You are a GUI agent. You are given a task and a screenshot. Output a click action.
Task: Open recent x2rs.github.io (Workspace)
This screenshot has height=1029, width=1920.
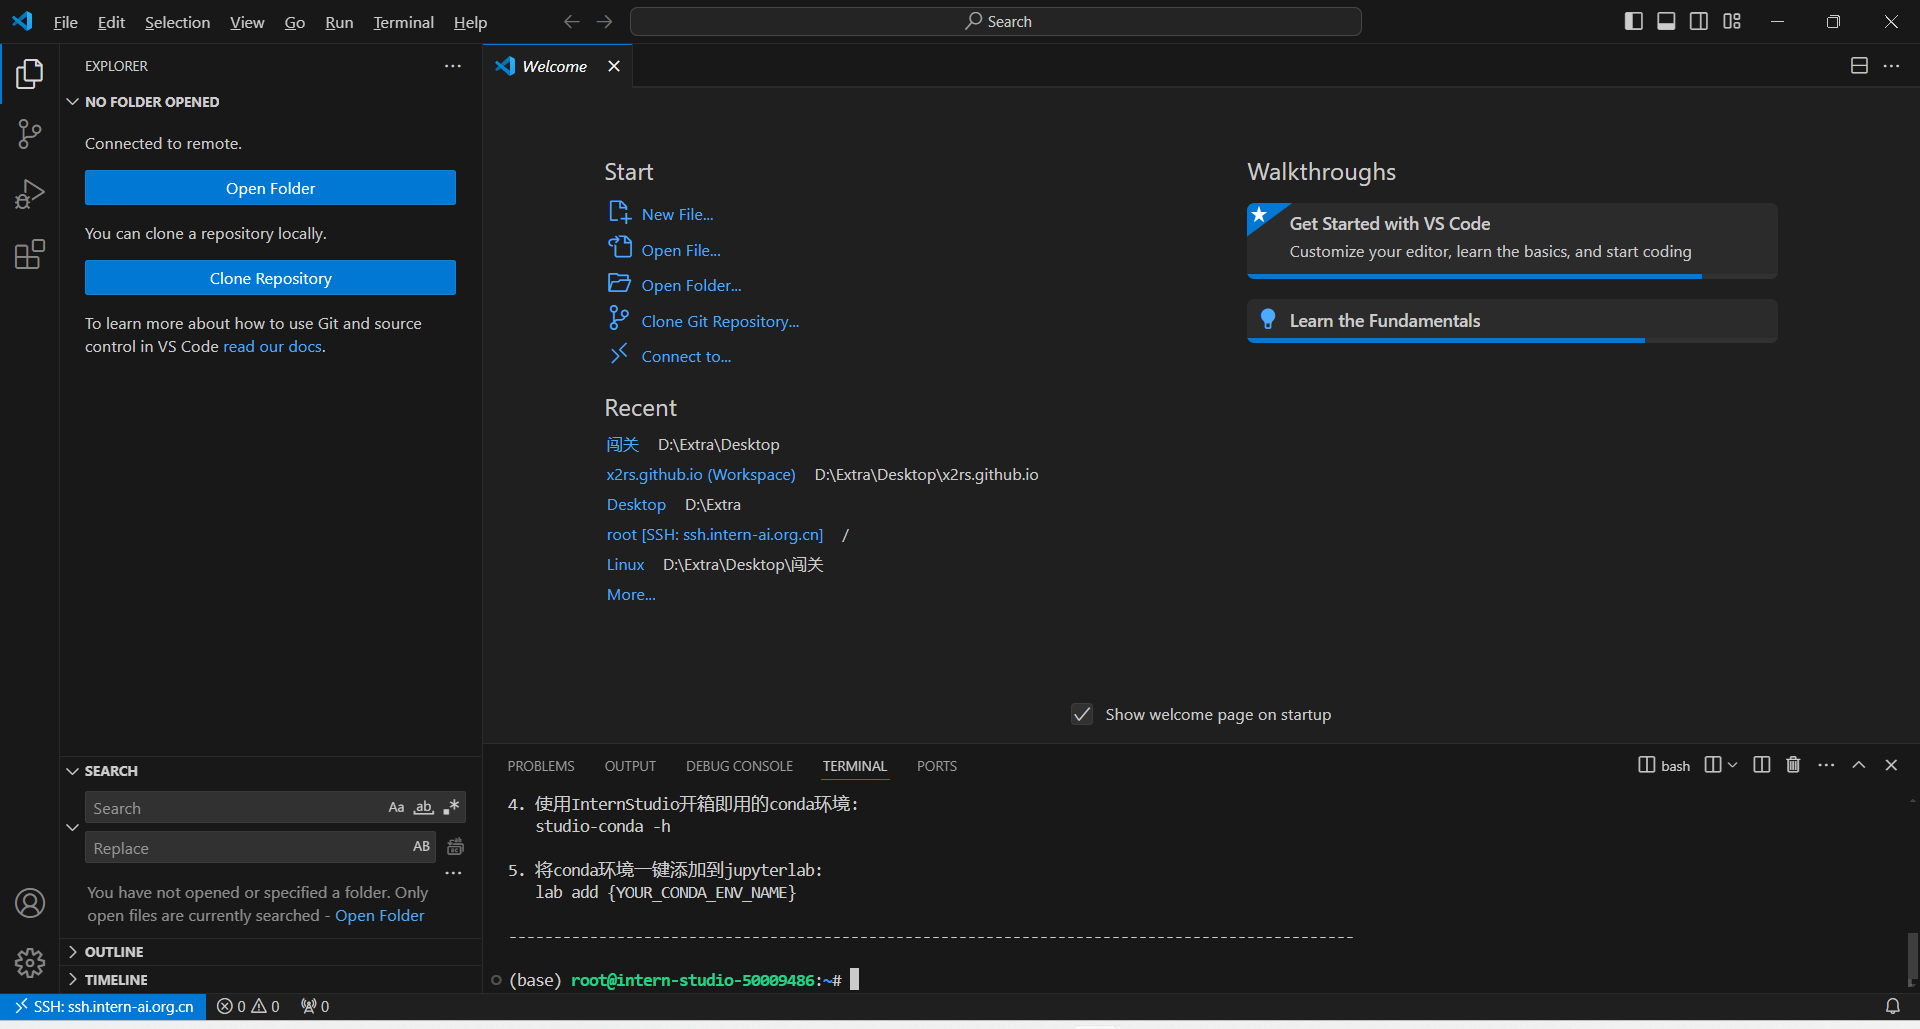pyautogui.click(x=701, y=474)
